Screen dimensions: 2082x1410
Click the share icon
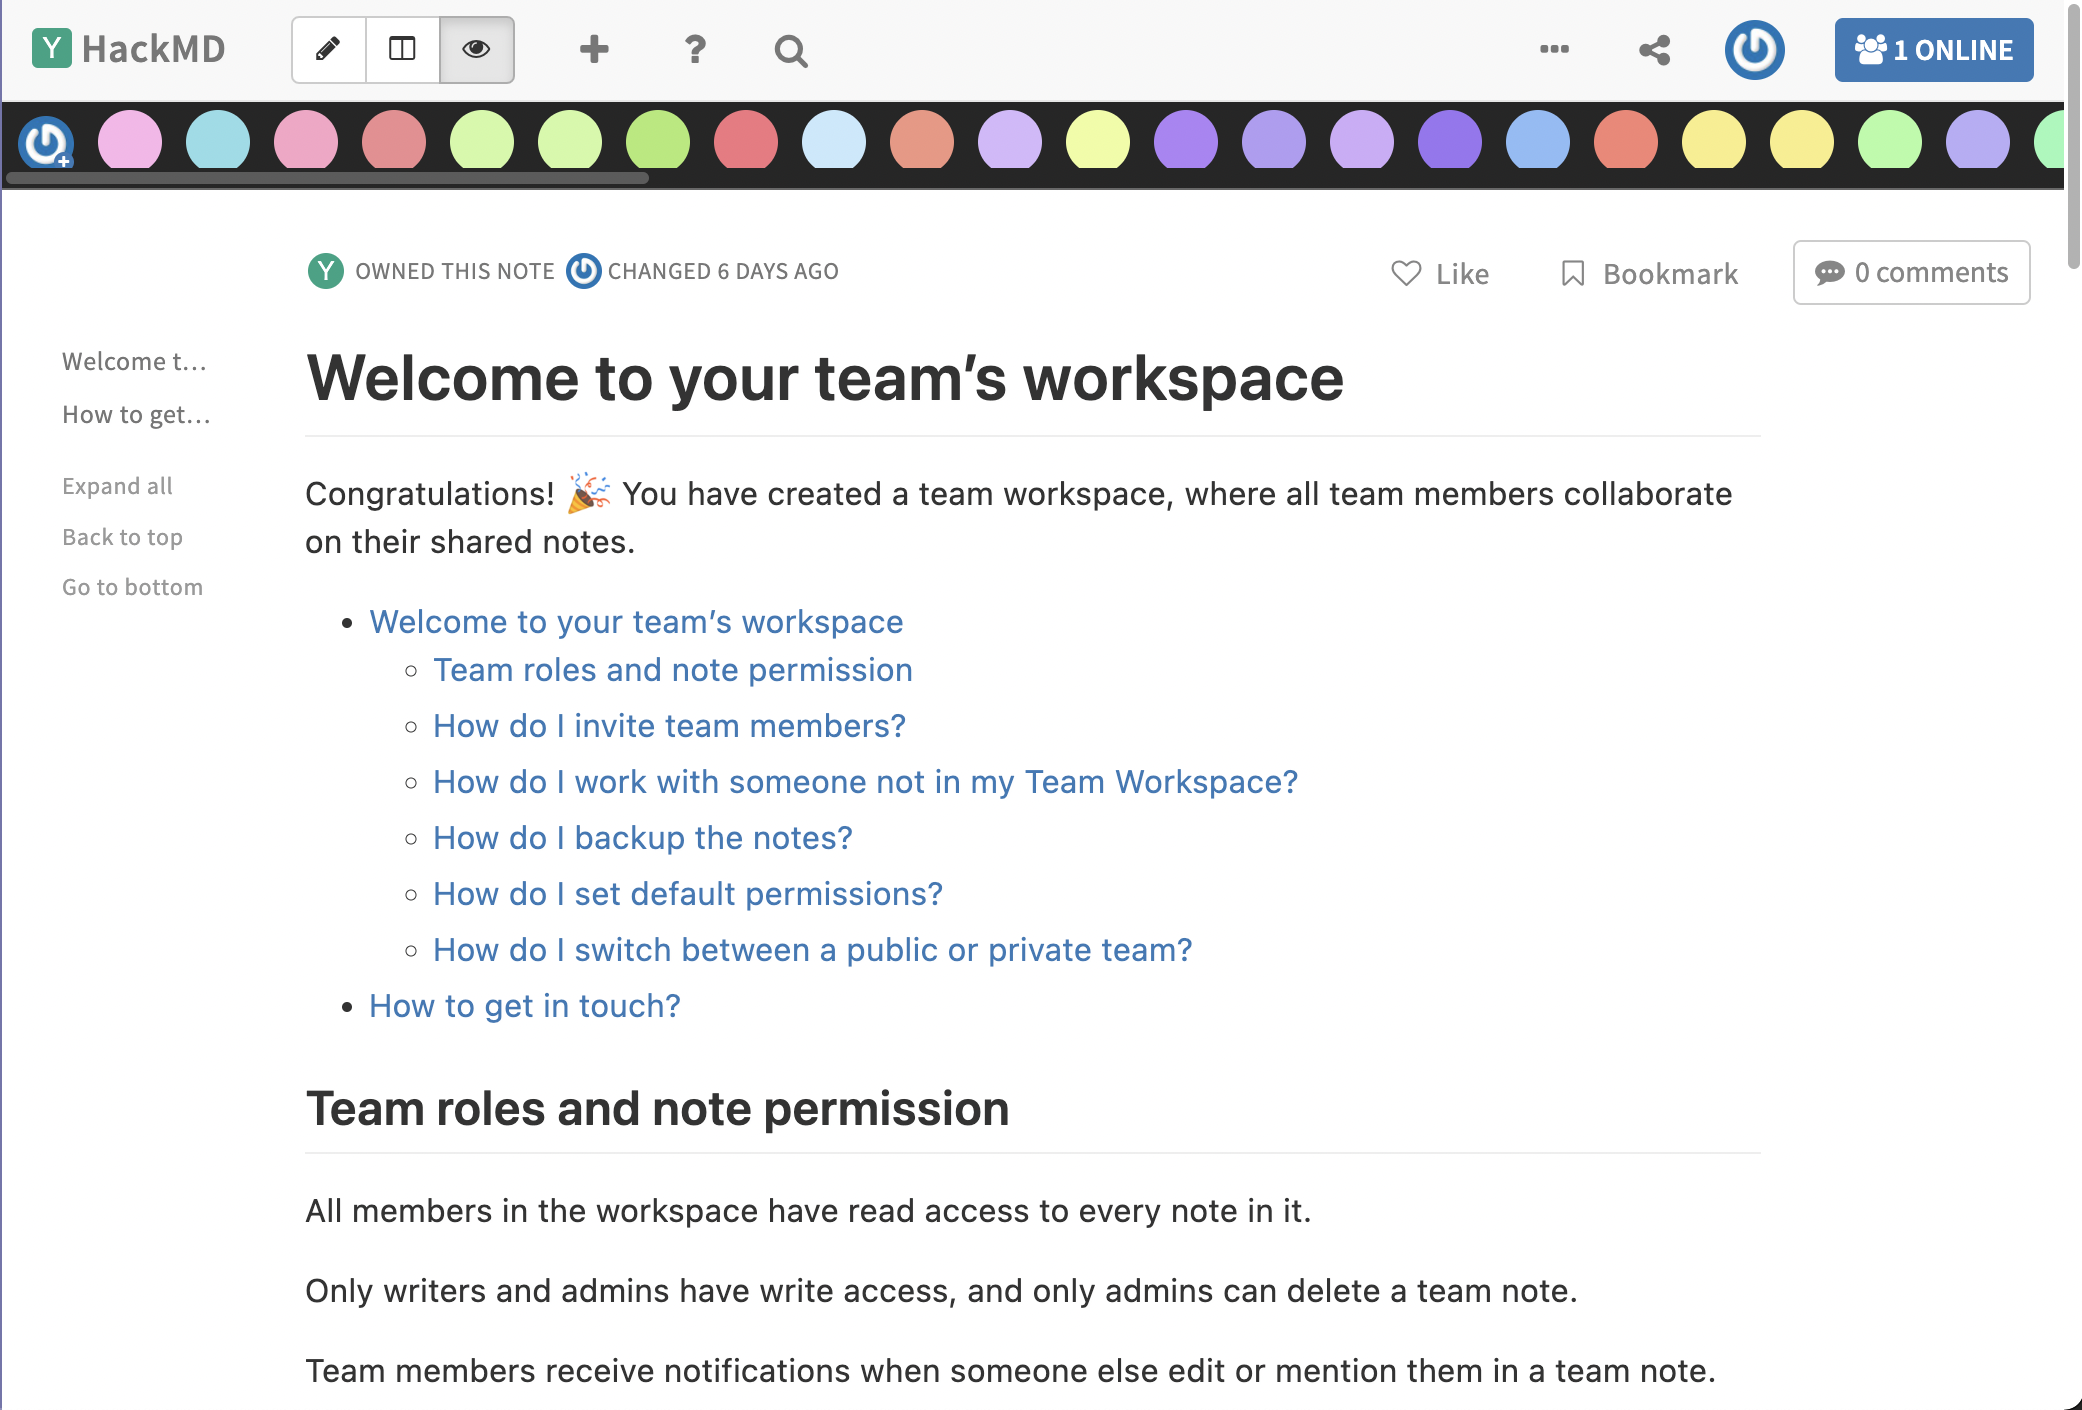coord(1654,50)
